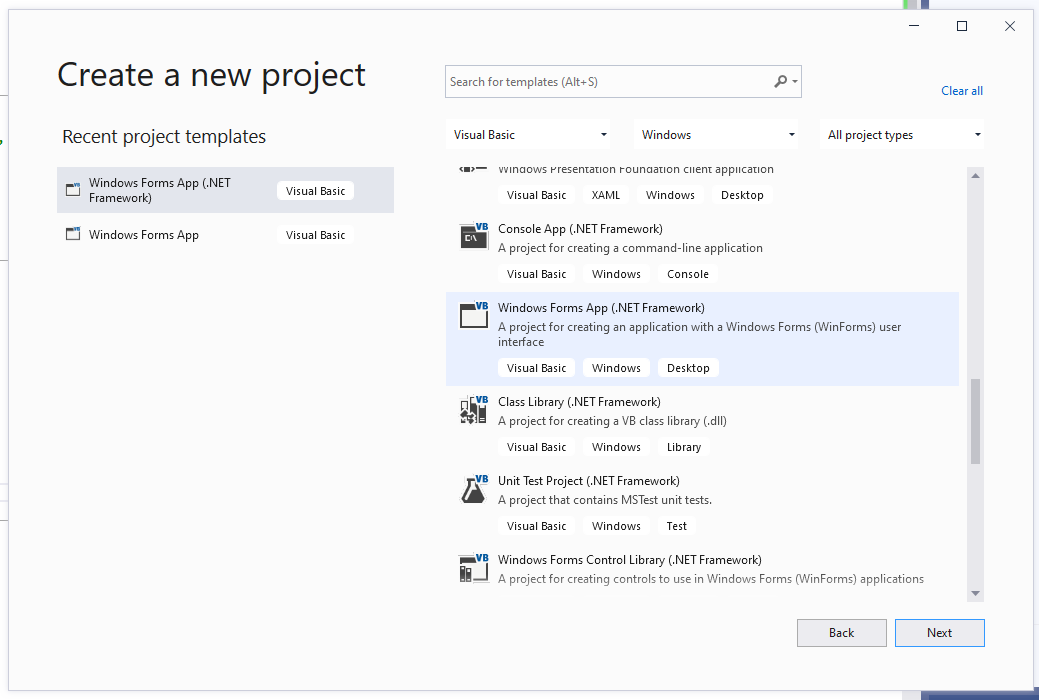The image size is (1039, 700).
Task: Click the search magnifier icon
Action: click(781, 82)
